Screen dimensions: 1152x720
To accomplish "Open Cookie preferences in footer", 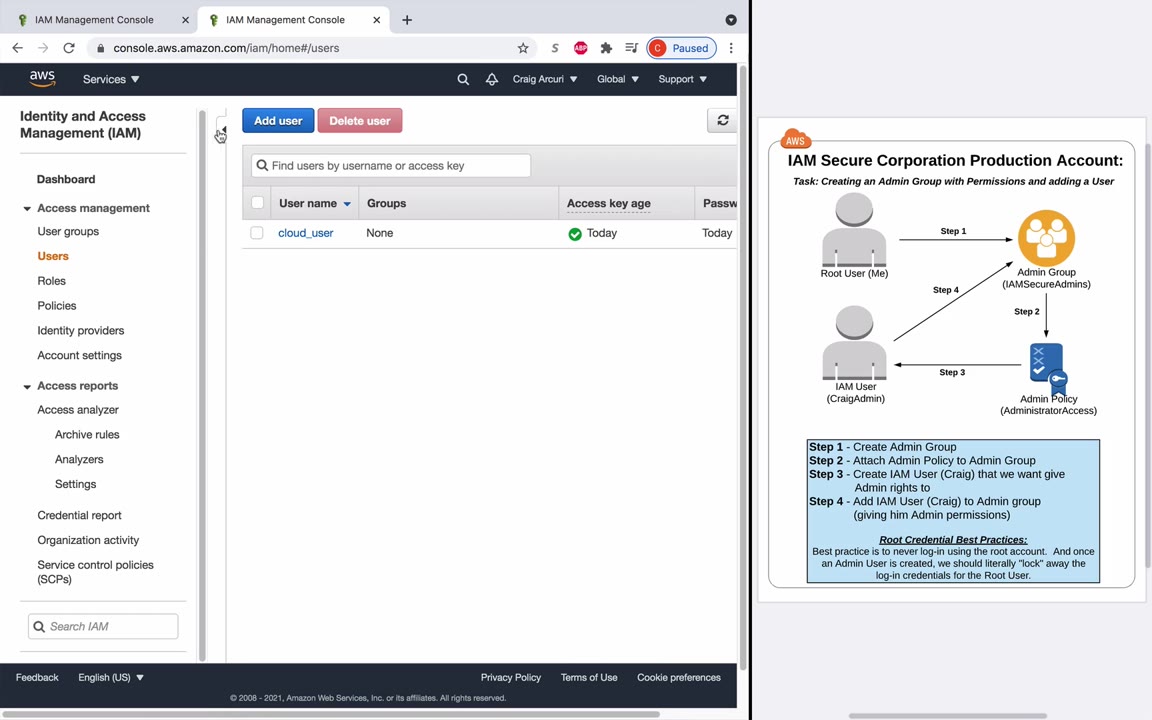I will tap(679, 677).
